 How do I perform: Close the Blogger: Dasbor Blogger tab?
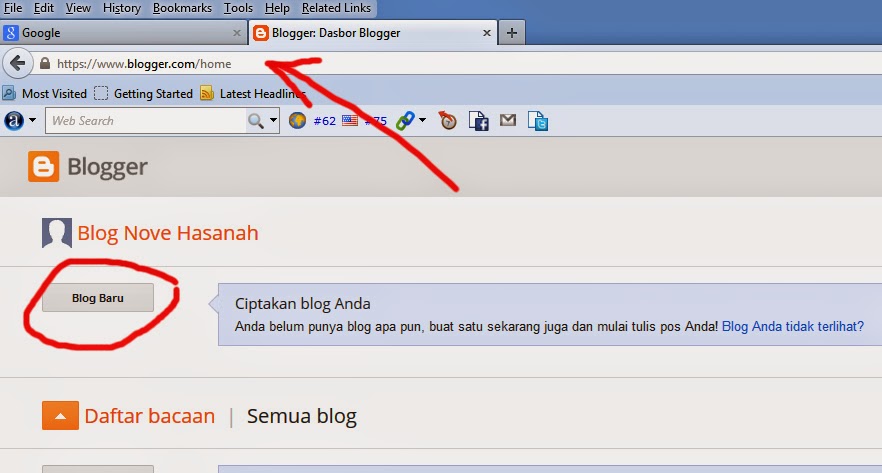click(x=487, y=33)
